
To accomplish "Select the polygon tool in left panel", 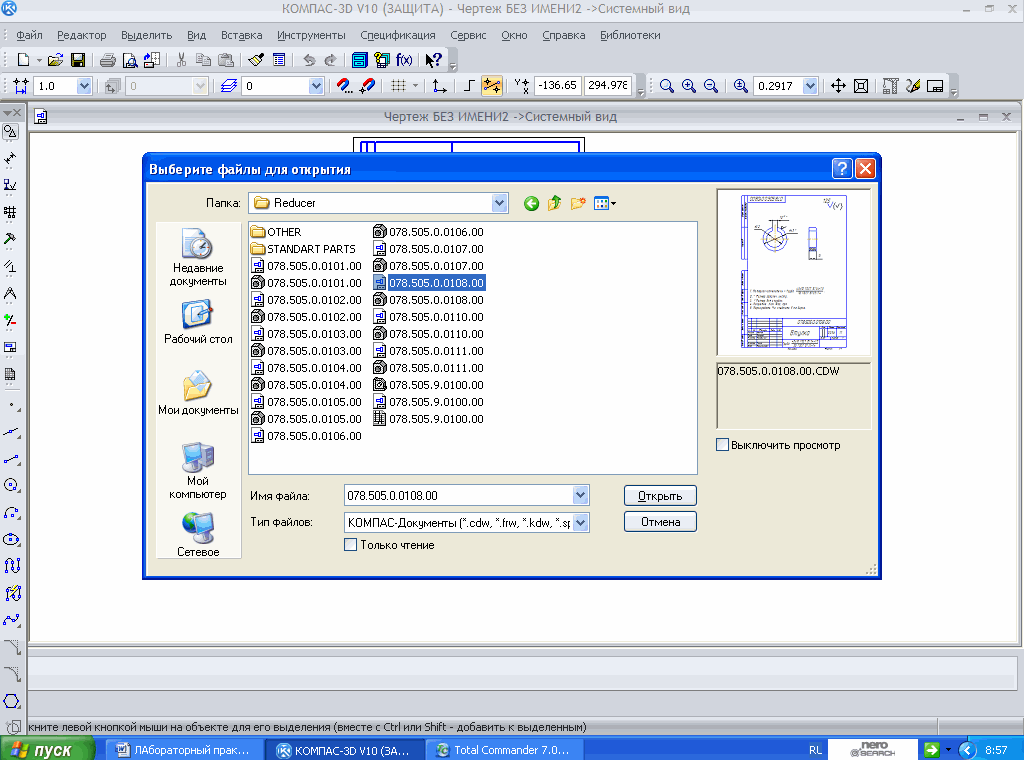I will 12,701.
